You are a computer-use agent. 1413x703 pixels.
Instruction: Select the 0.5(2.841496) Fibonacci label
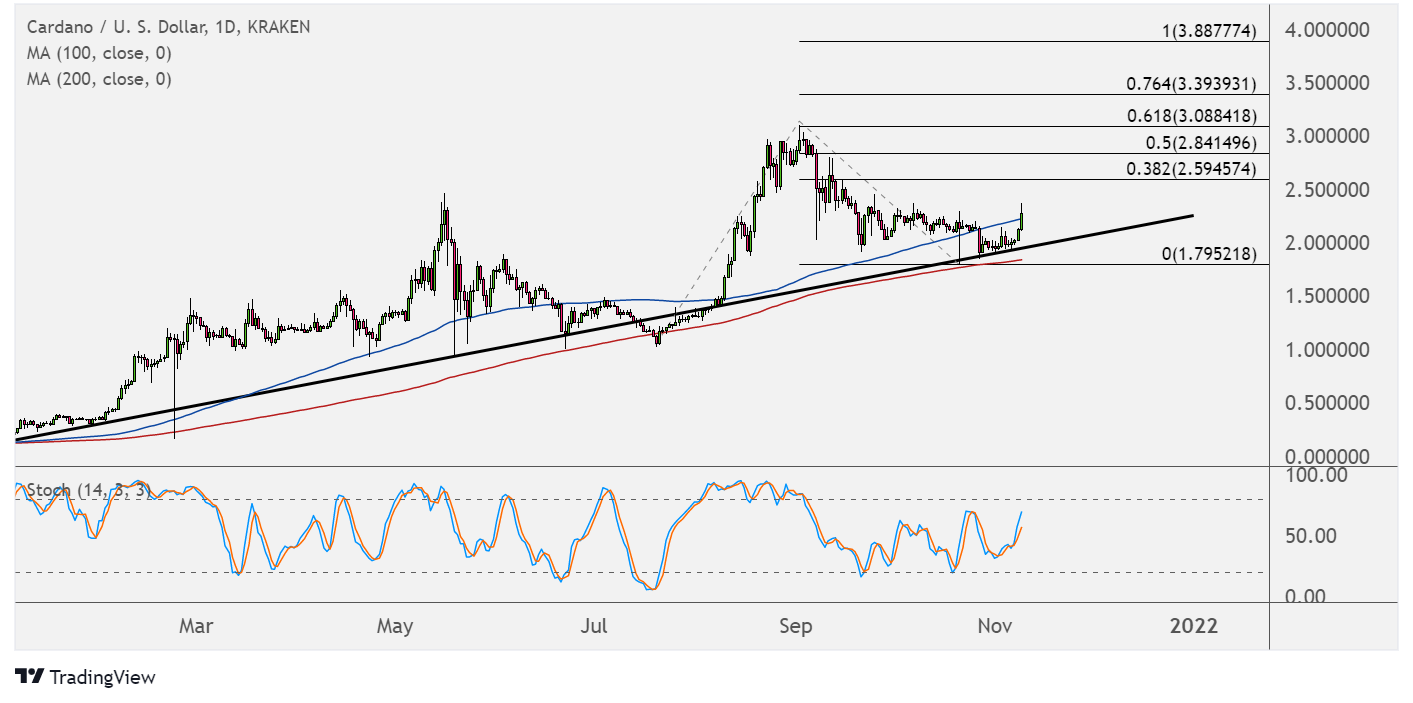1199,142
